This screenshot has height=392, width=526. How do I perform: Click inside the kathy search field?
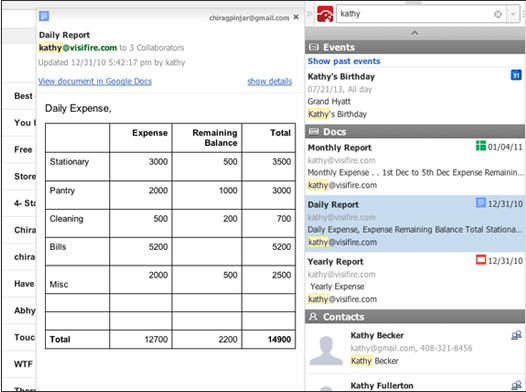coord(414,14)
